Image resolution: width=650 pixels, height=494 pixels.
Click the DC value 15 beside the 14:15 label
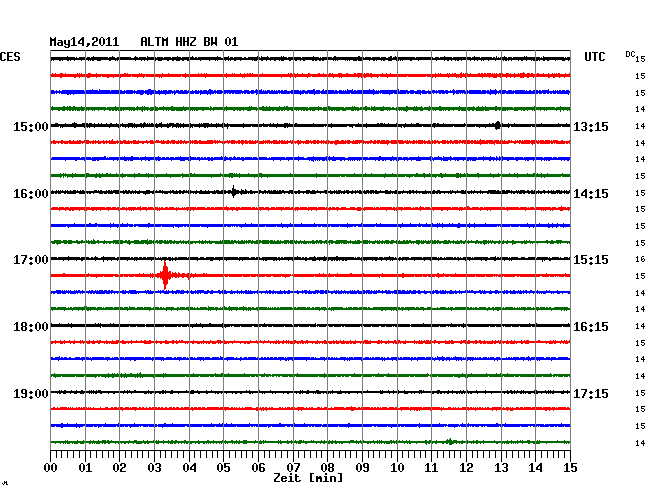pyautogui.click(x=640, y=193)
